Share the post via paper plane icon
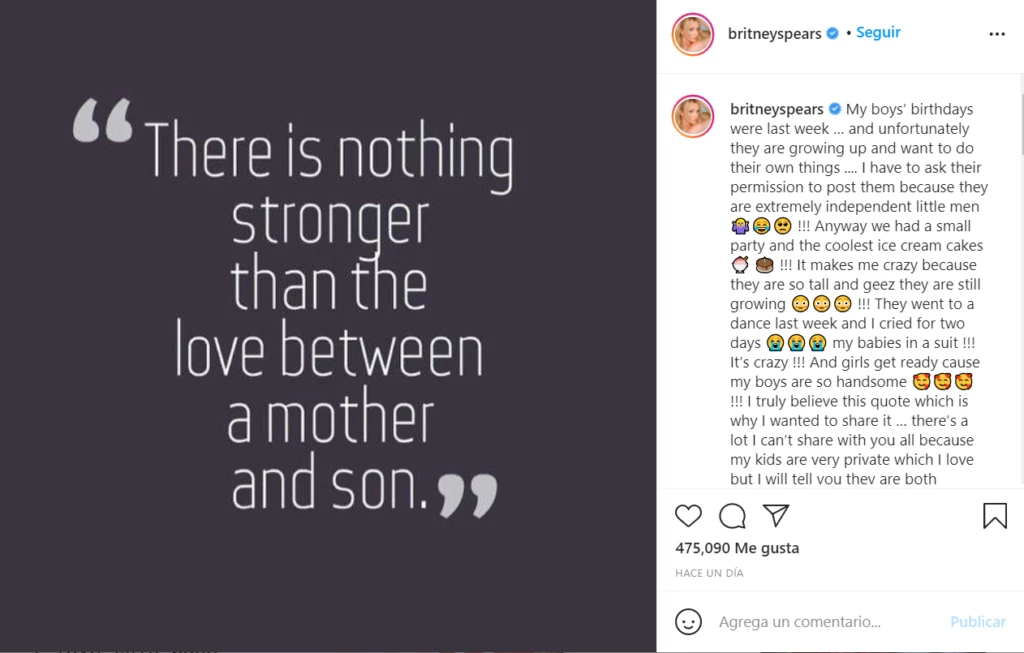1024x653 pixels. tap(776, 515)
